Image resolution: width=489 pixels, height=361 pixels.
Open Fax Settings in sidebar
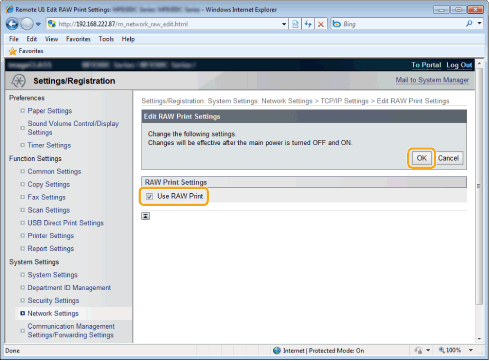point(46,197)
